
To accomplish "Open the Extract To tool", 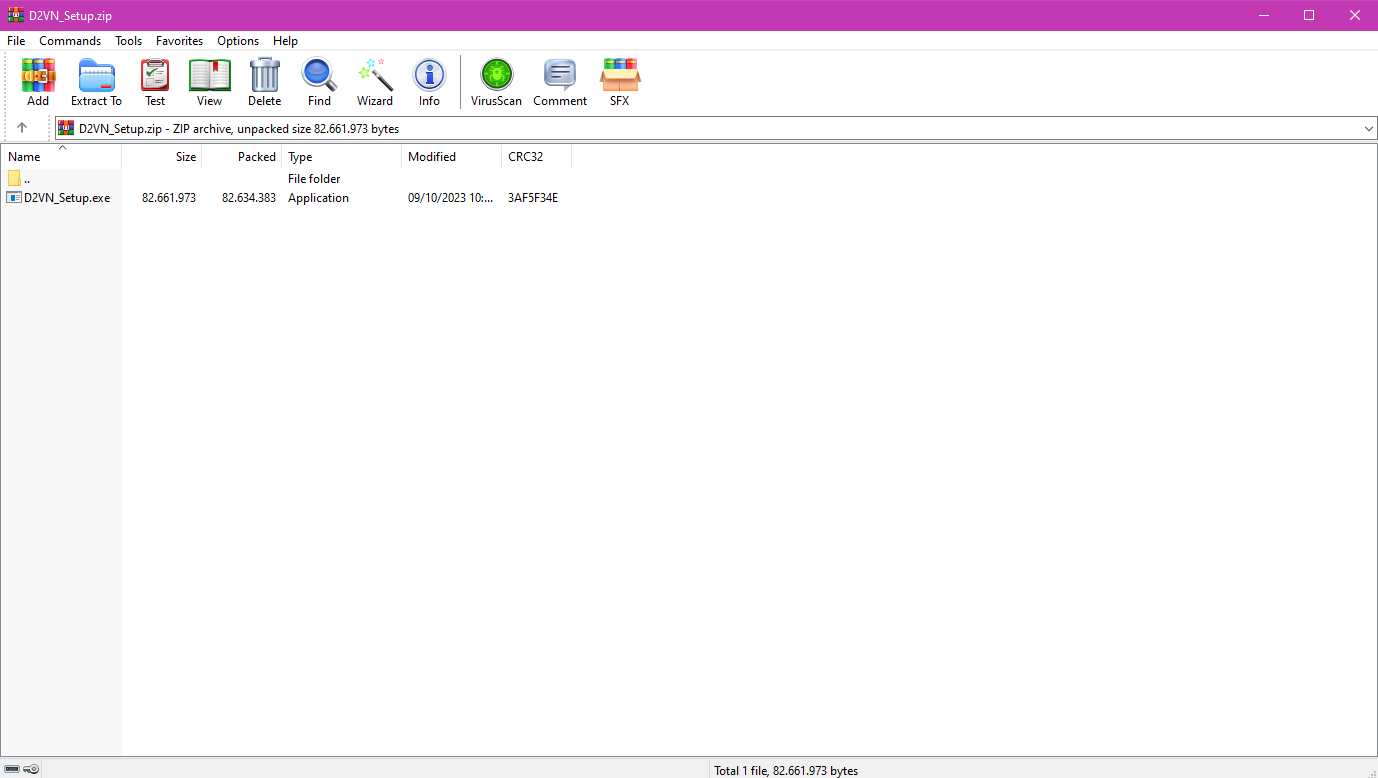I will click(96, 82).
